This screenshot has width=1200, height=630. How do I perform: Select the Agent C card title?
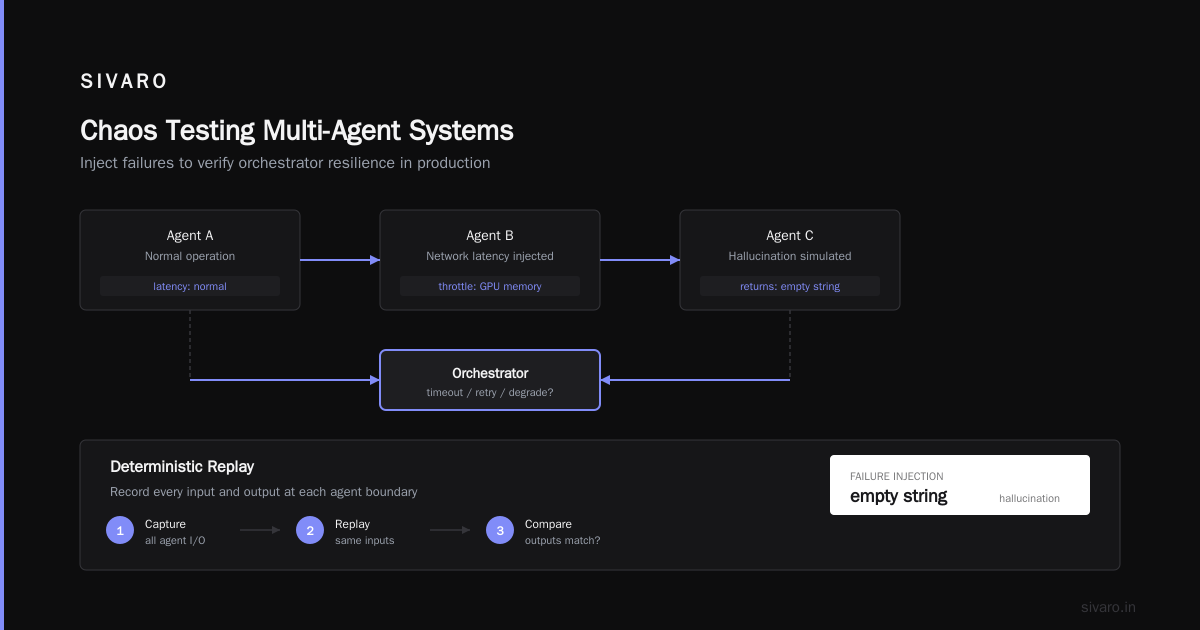click(x=790, y=236)
